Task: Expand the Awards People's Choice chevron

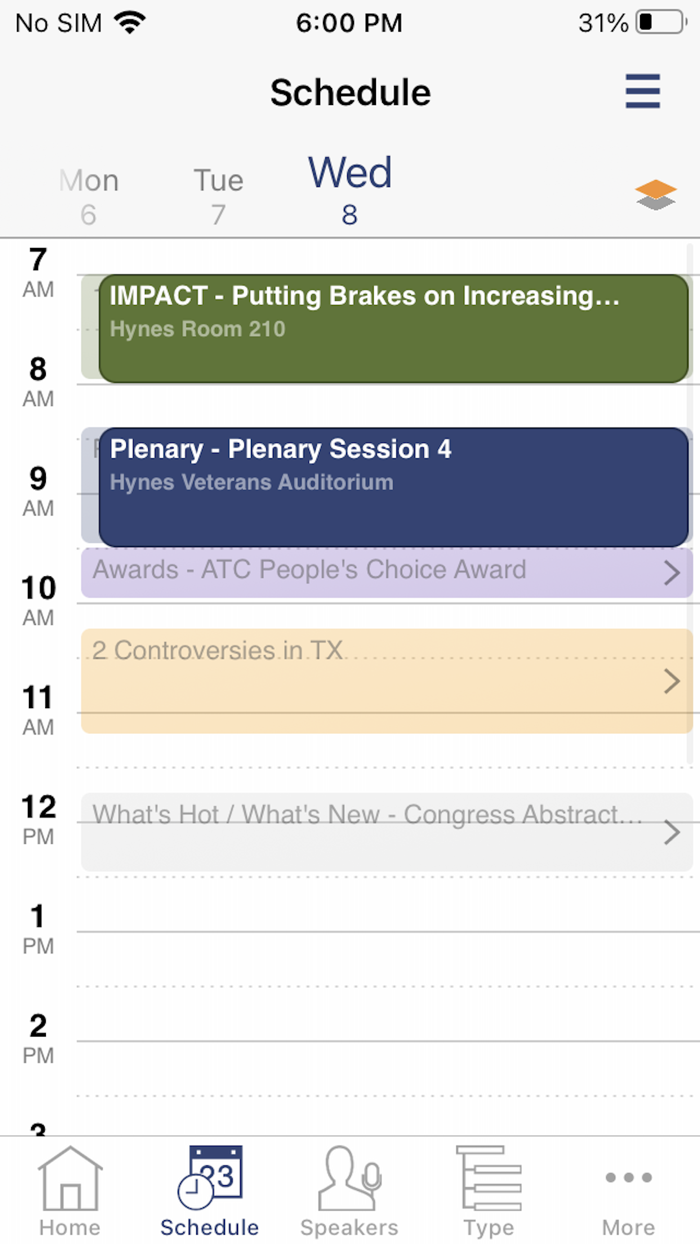Action: (x=672, y=573)
